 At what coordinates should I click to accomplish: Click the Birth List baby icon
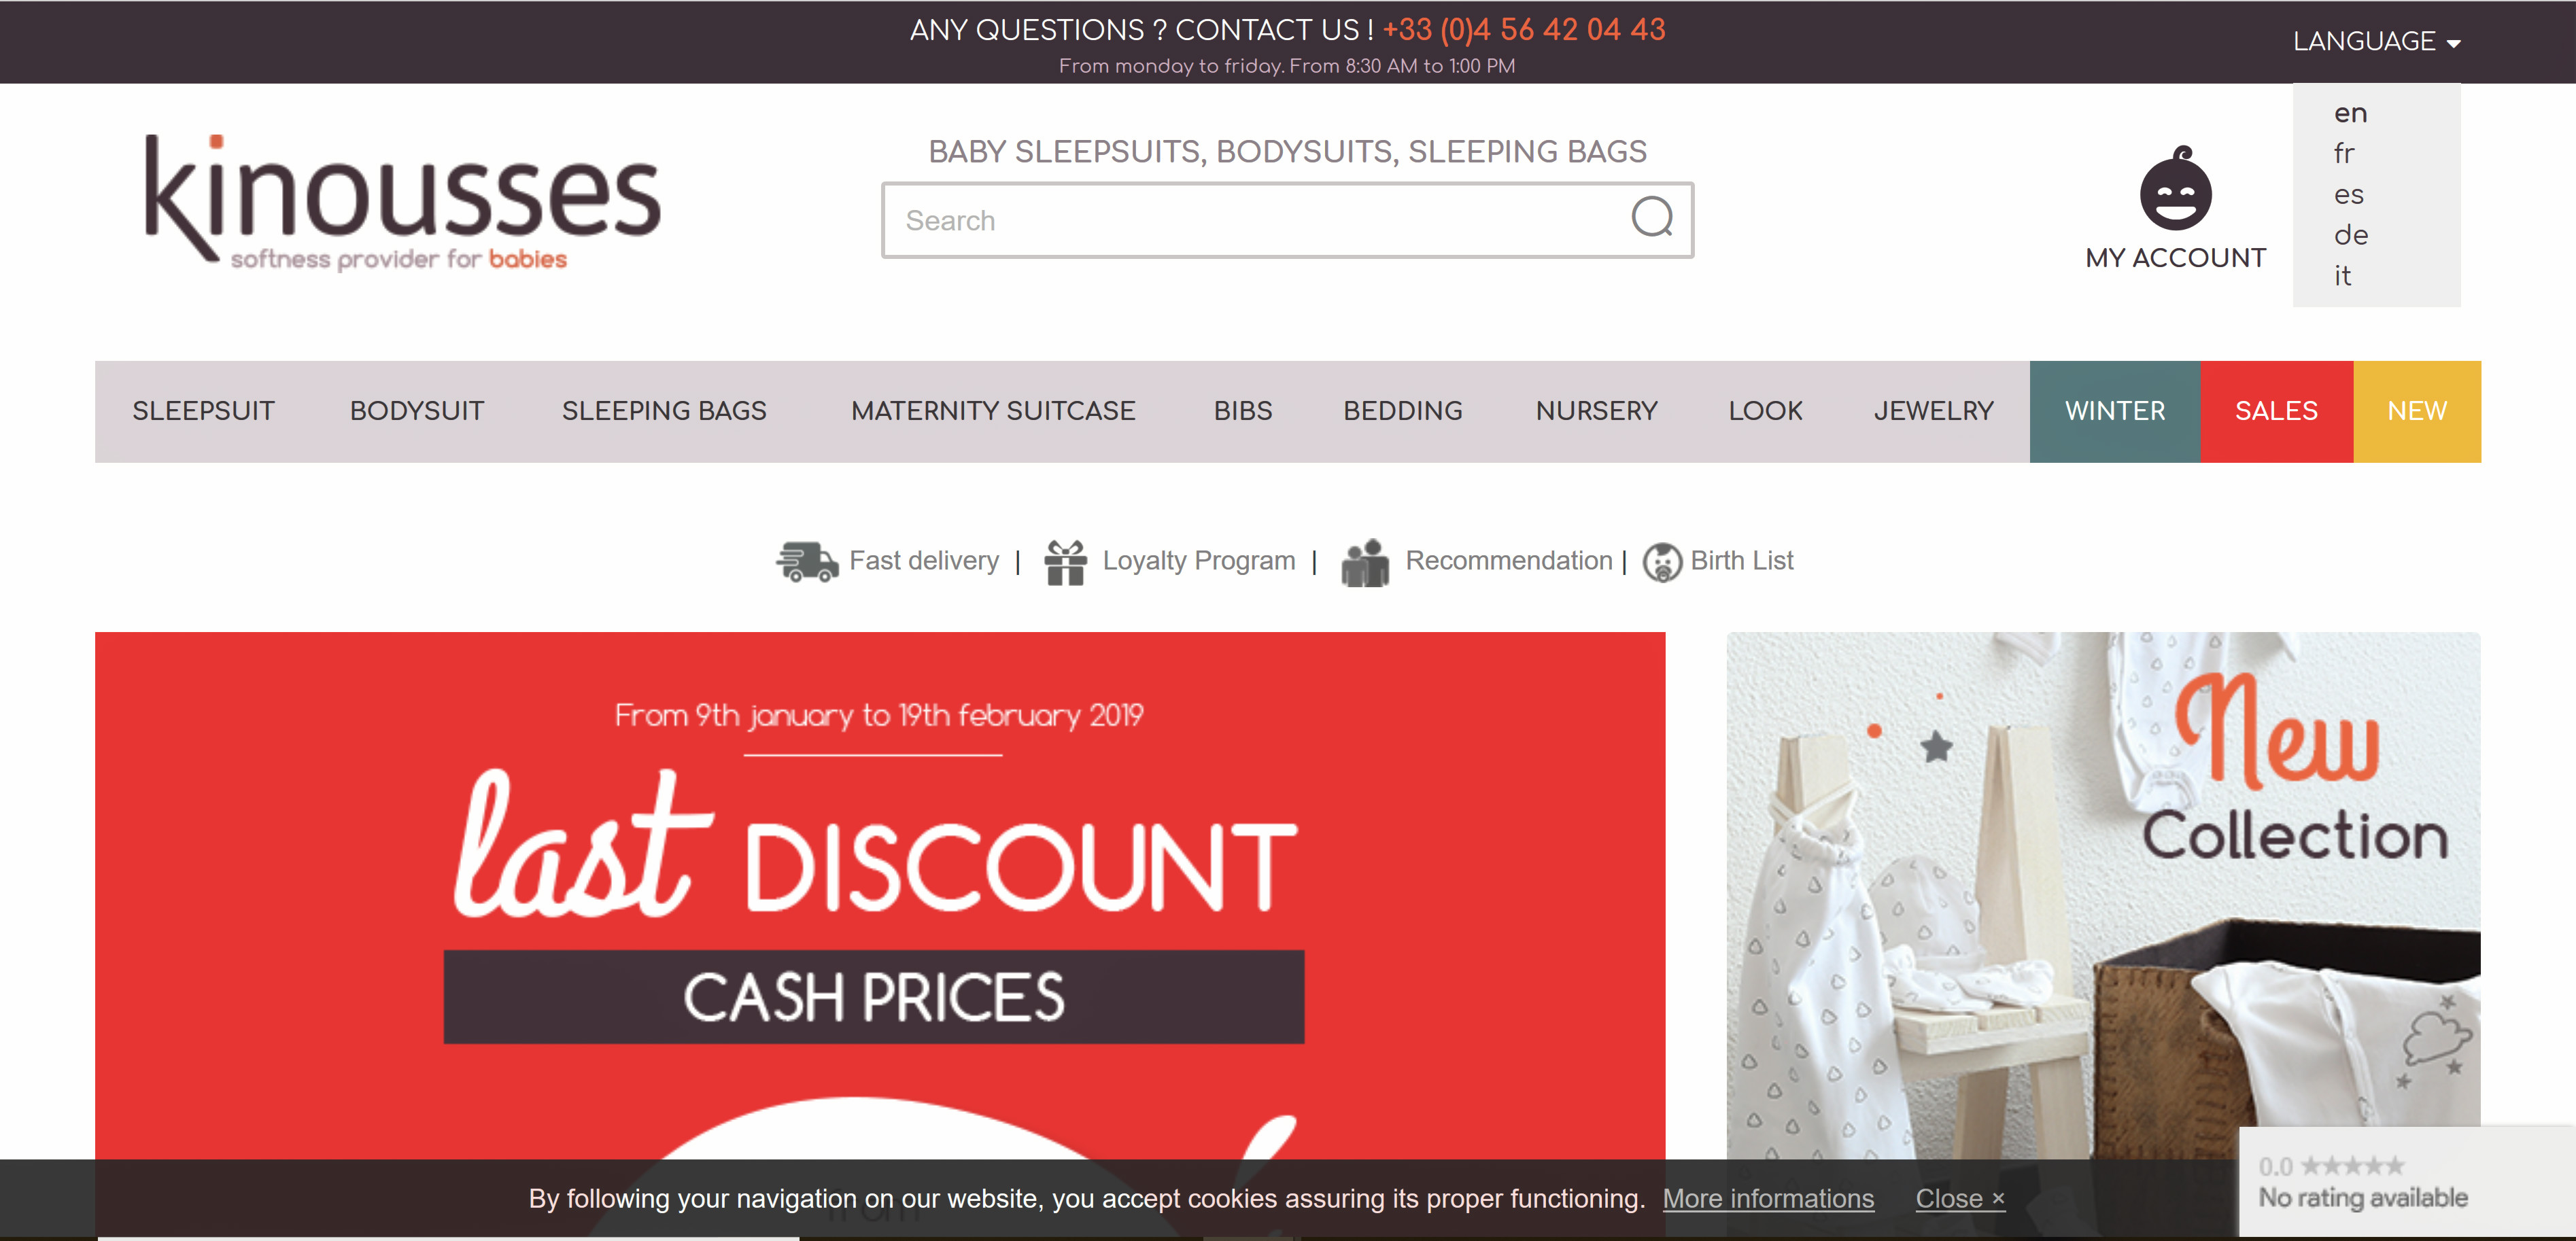1662,562
